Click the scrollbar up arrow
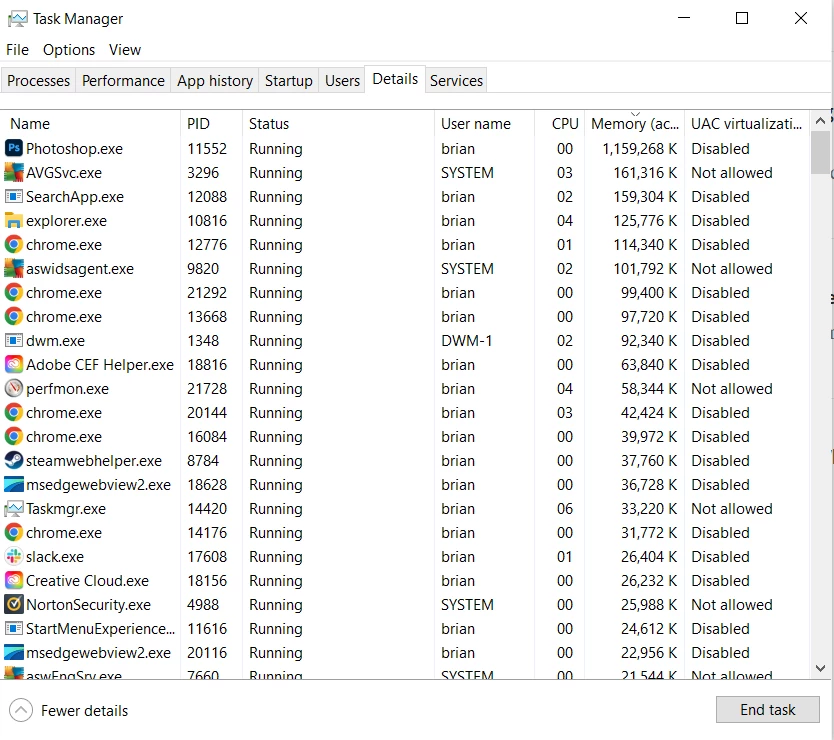Screen dimensions: 834x740 (820, 121)
